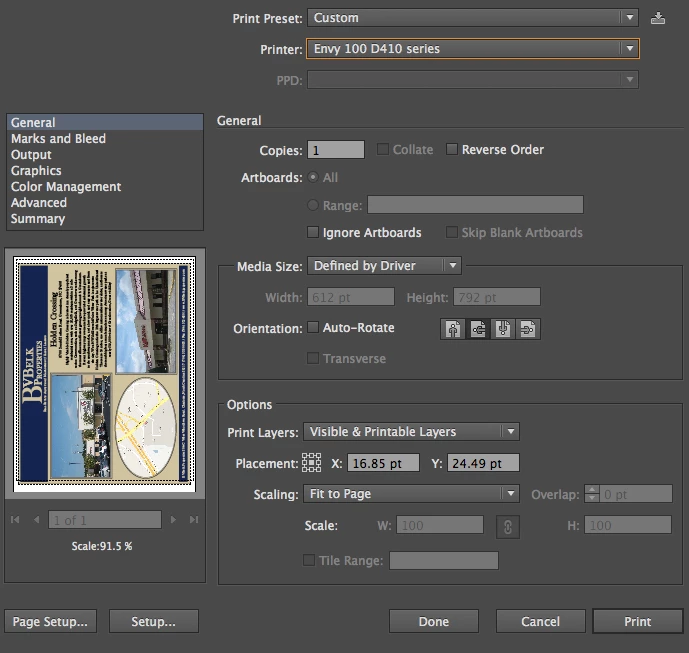Select the Output category
Image resolution: width=689 pixels, height=653 pixels.
coord(105,155)
